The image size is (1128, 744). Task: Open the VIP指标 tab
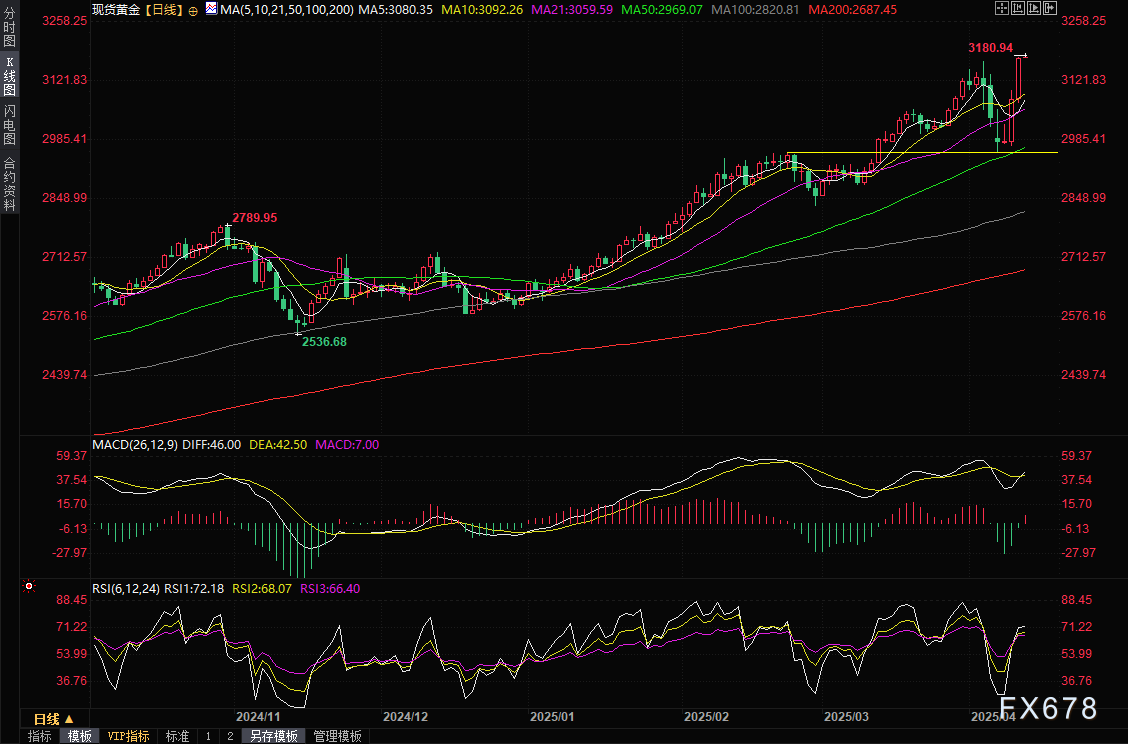[128, 736]
